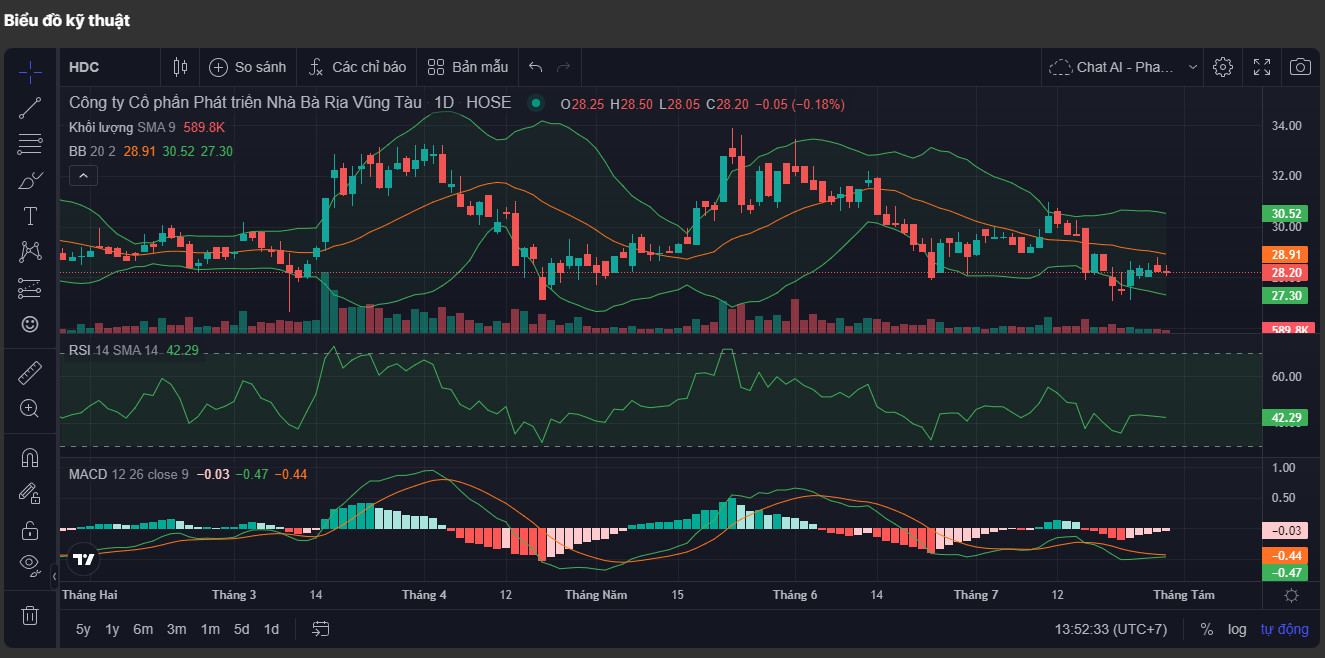Select the 1d time range
This screenshot has width=1325, height=658.
[x=271, y=629]
